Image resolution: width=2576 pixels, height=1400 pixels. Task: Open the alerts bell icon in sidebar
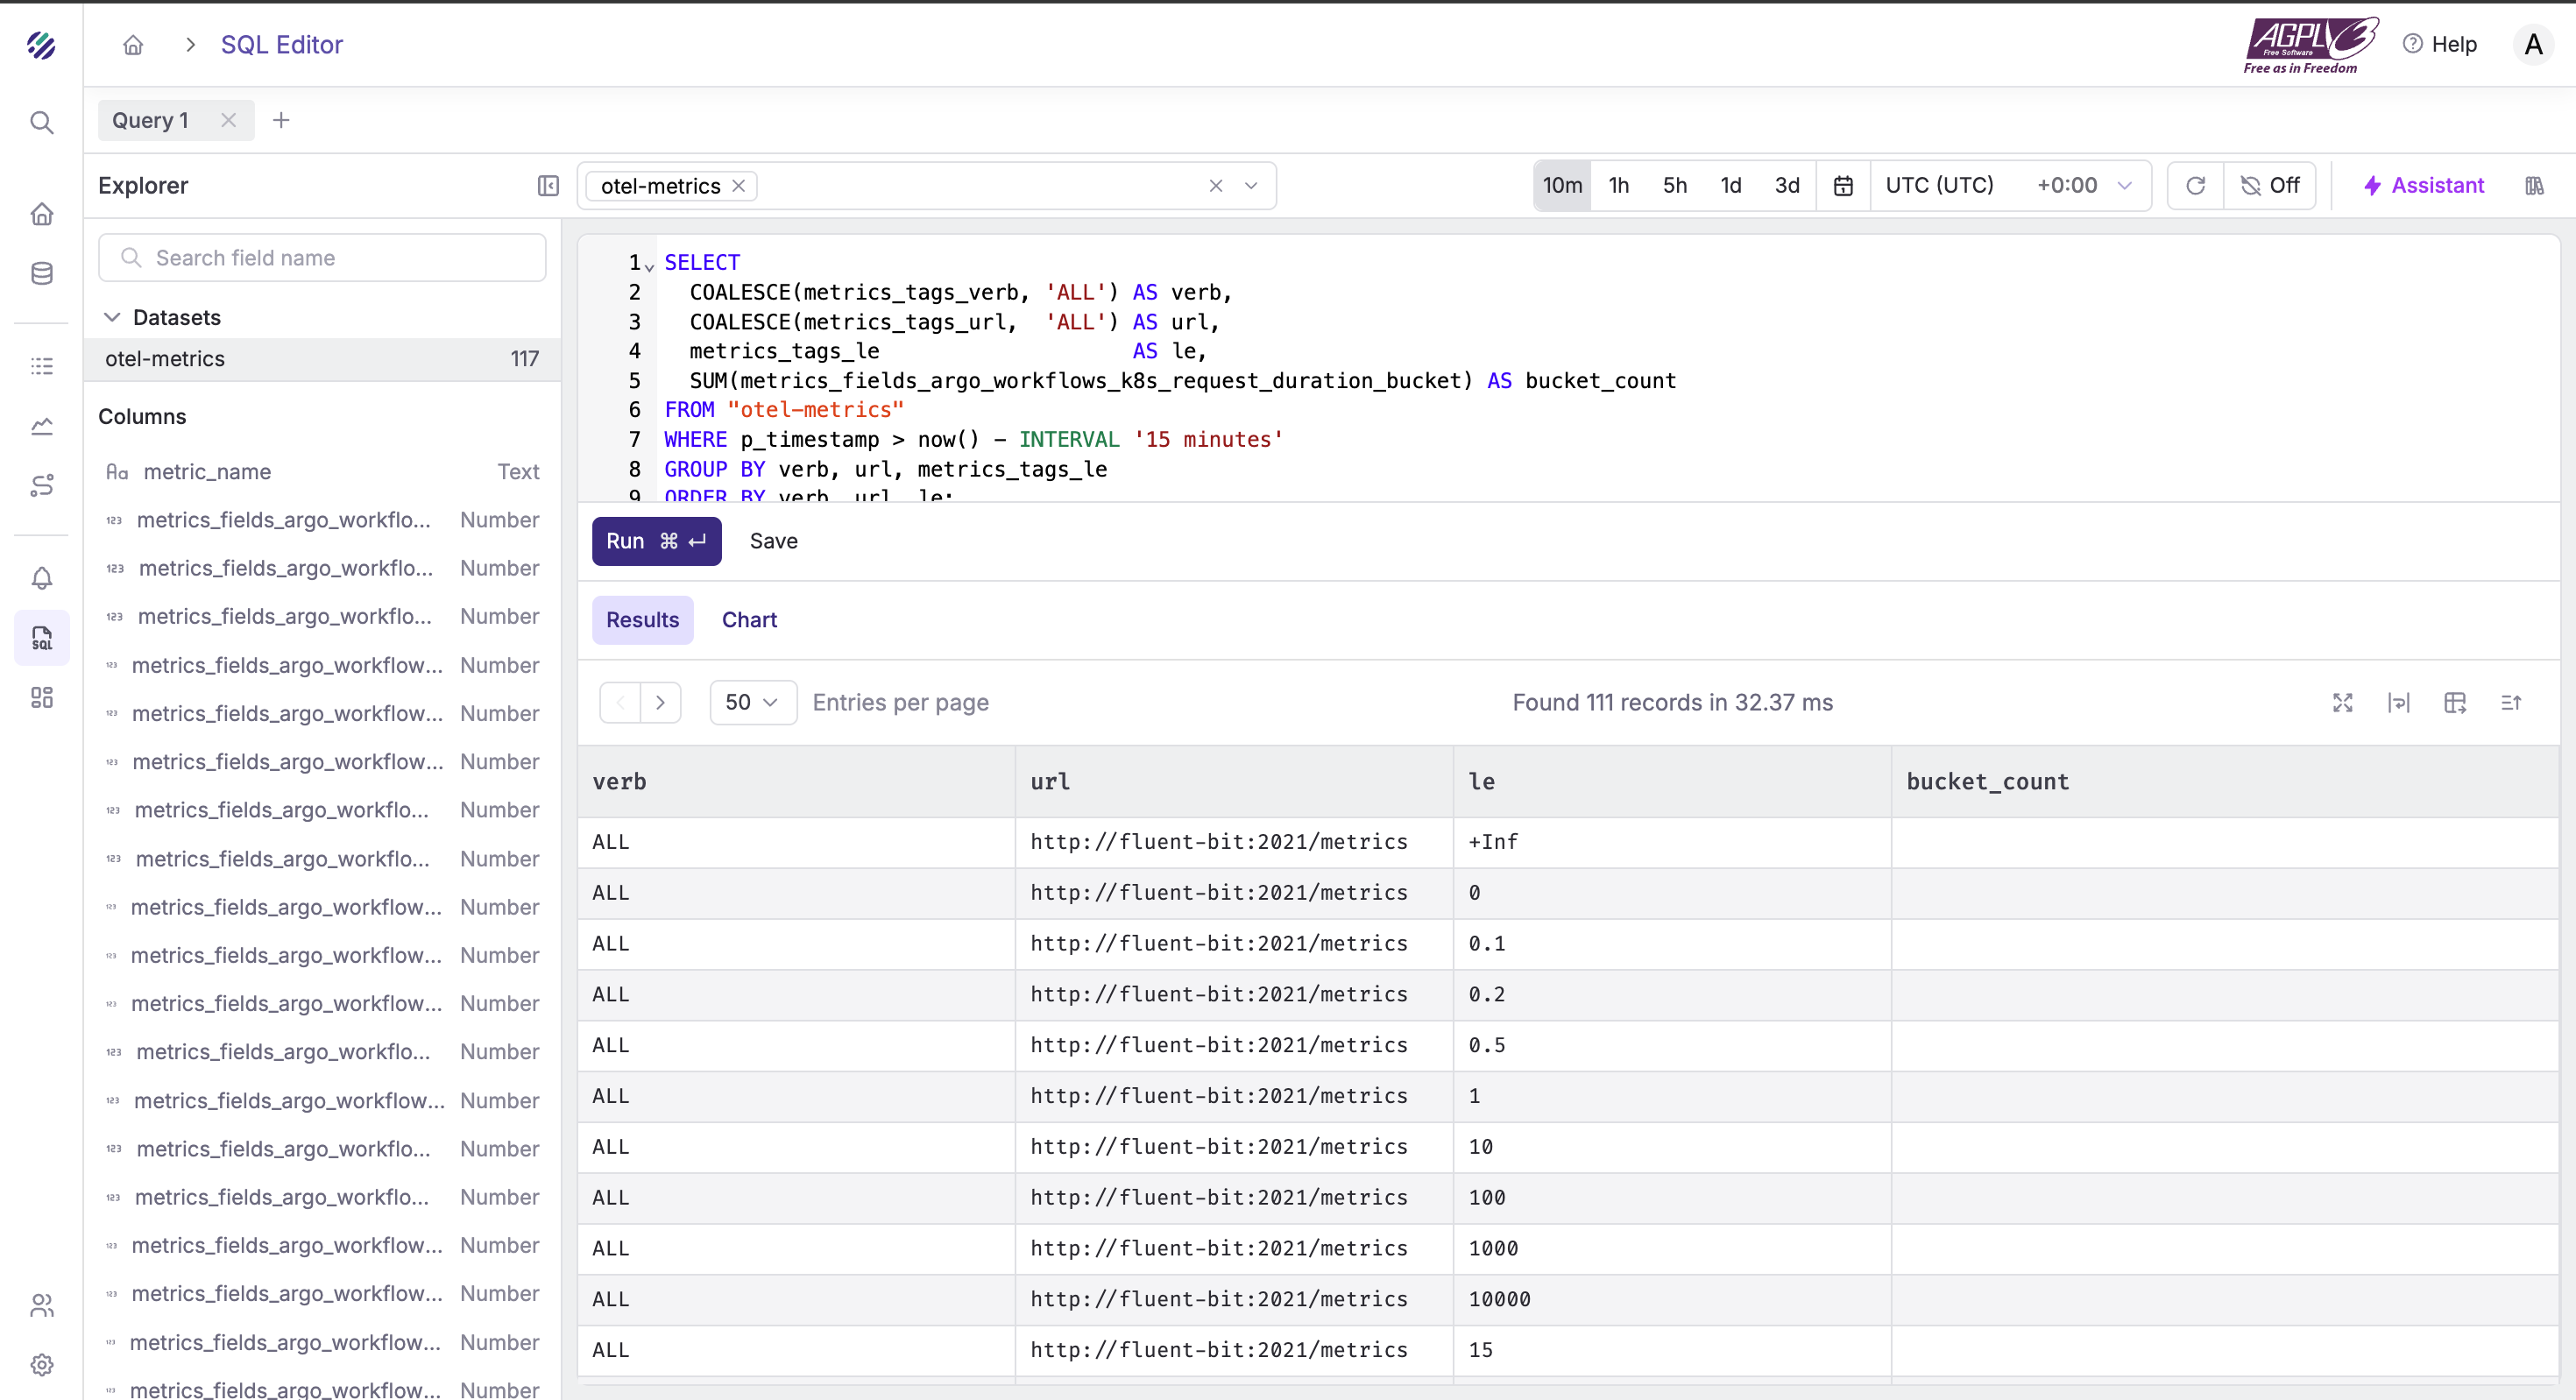(41, 578)
